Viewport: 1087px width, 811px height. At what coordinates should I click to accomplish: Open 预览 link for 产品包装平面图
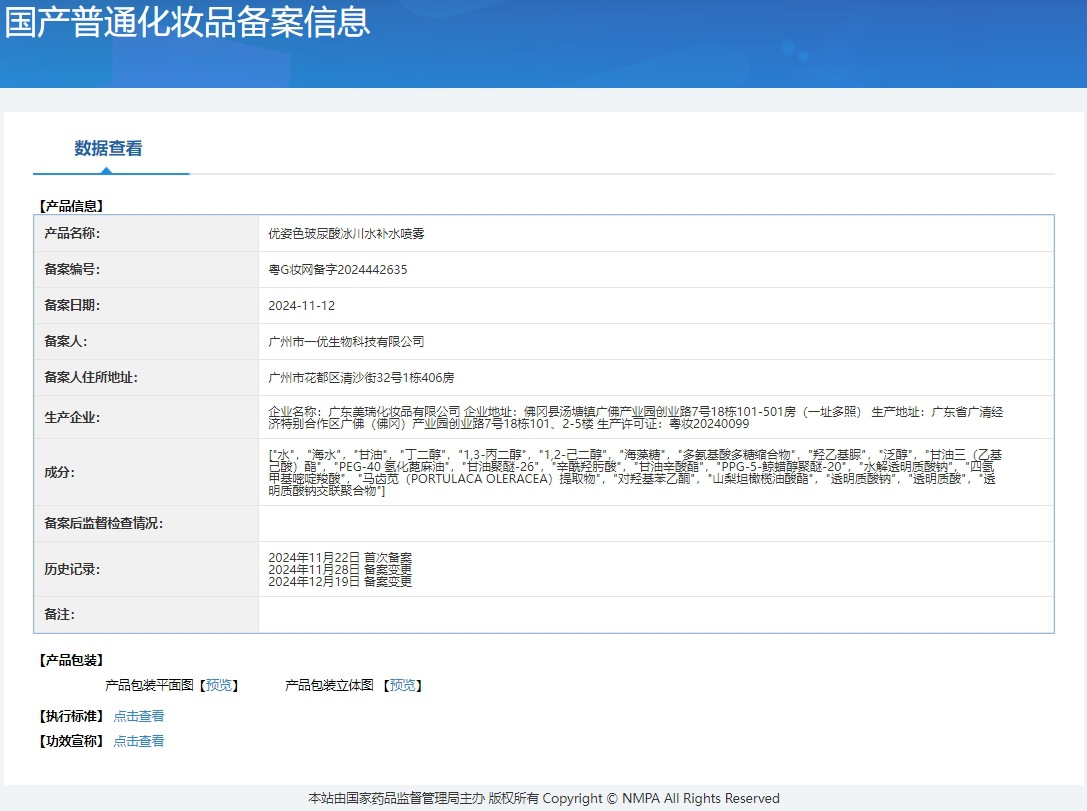pyautogui.click(x=219, y=686)
